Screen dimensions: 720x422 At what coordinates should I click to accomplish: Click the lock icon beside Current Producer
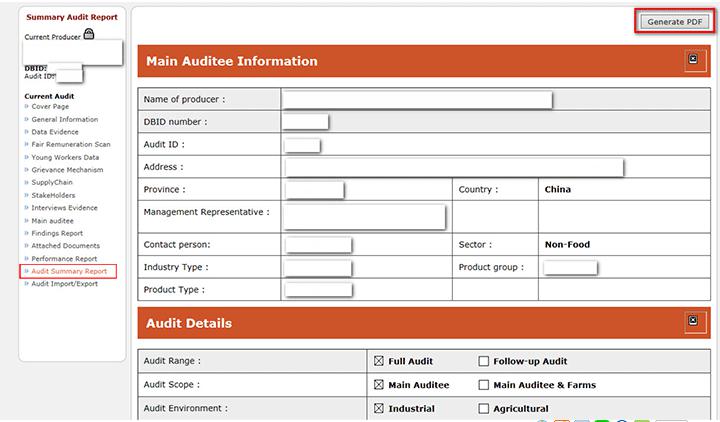(89, 35)
